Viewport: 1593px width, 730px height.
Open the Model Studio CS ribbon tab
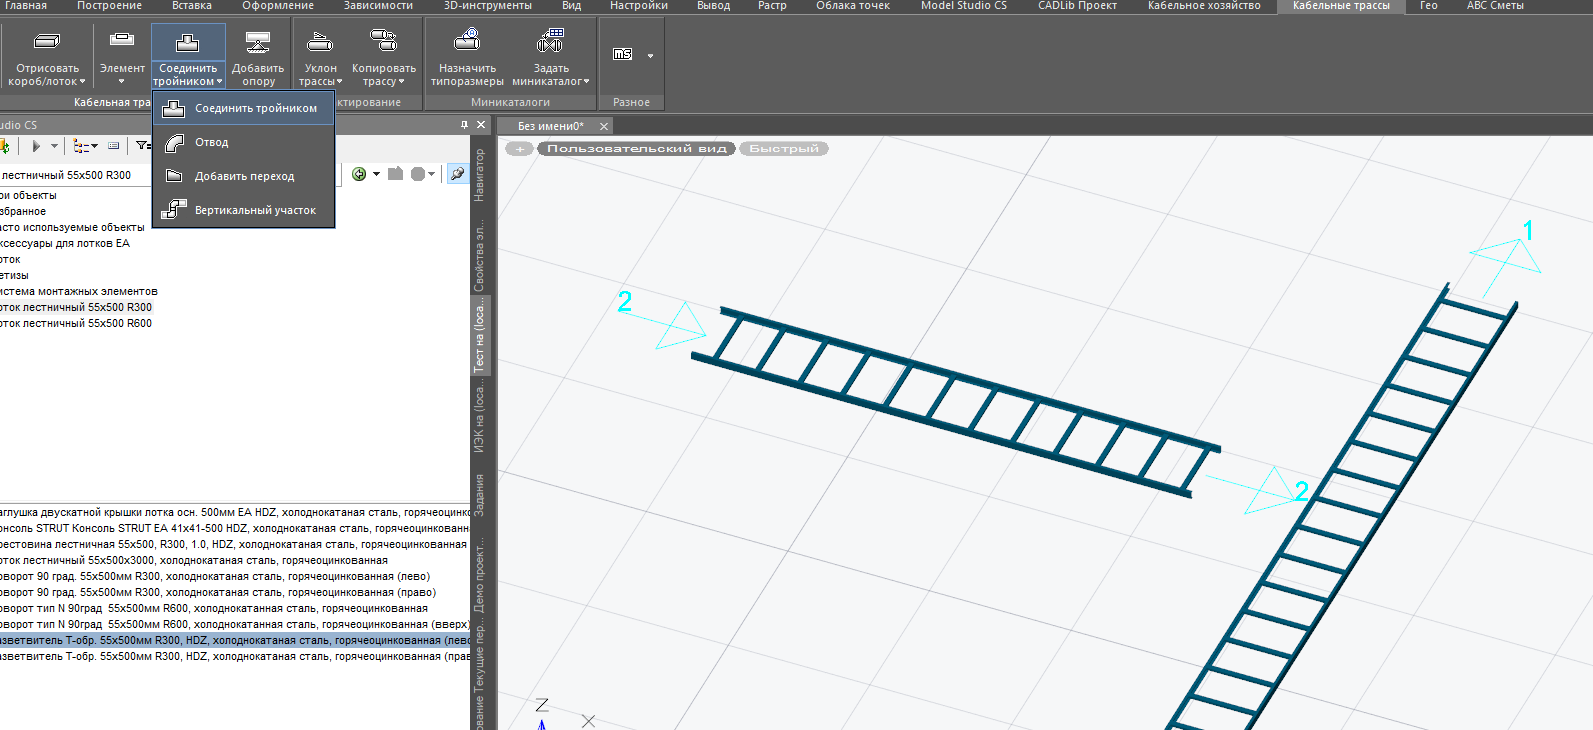pos(964,6)
